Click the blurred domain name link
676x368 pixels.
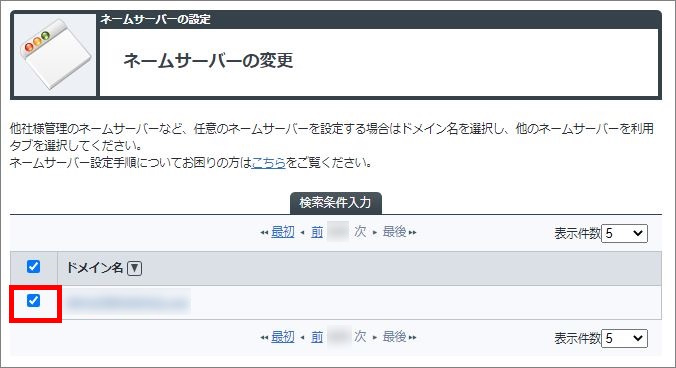[128, 303]
